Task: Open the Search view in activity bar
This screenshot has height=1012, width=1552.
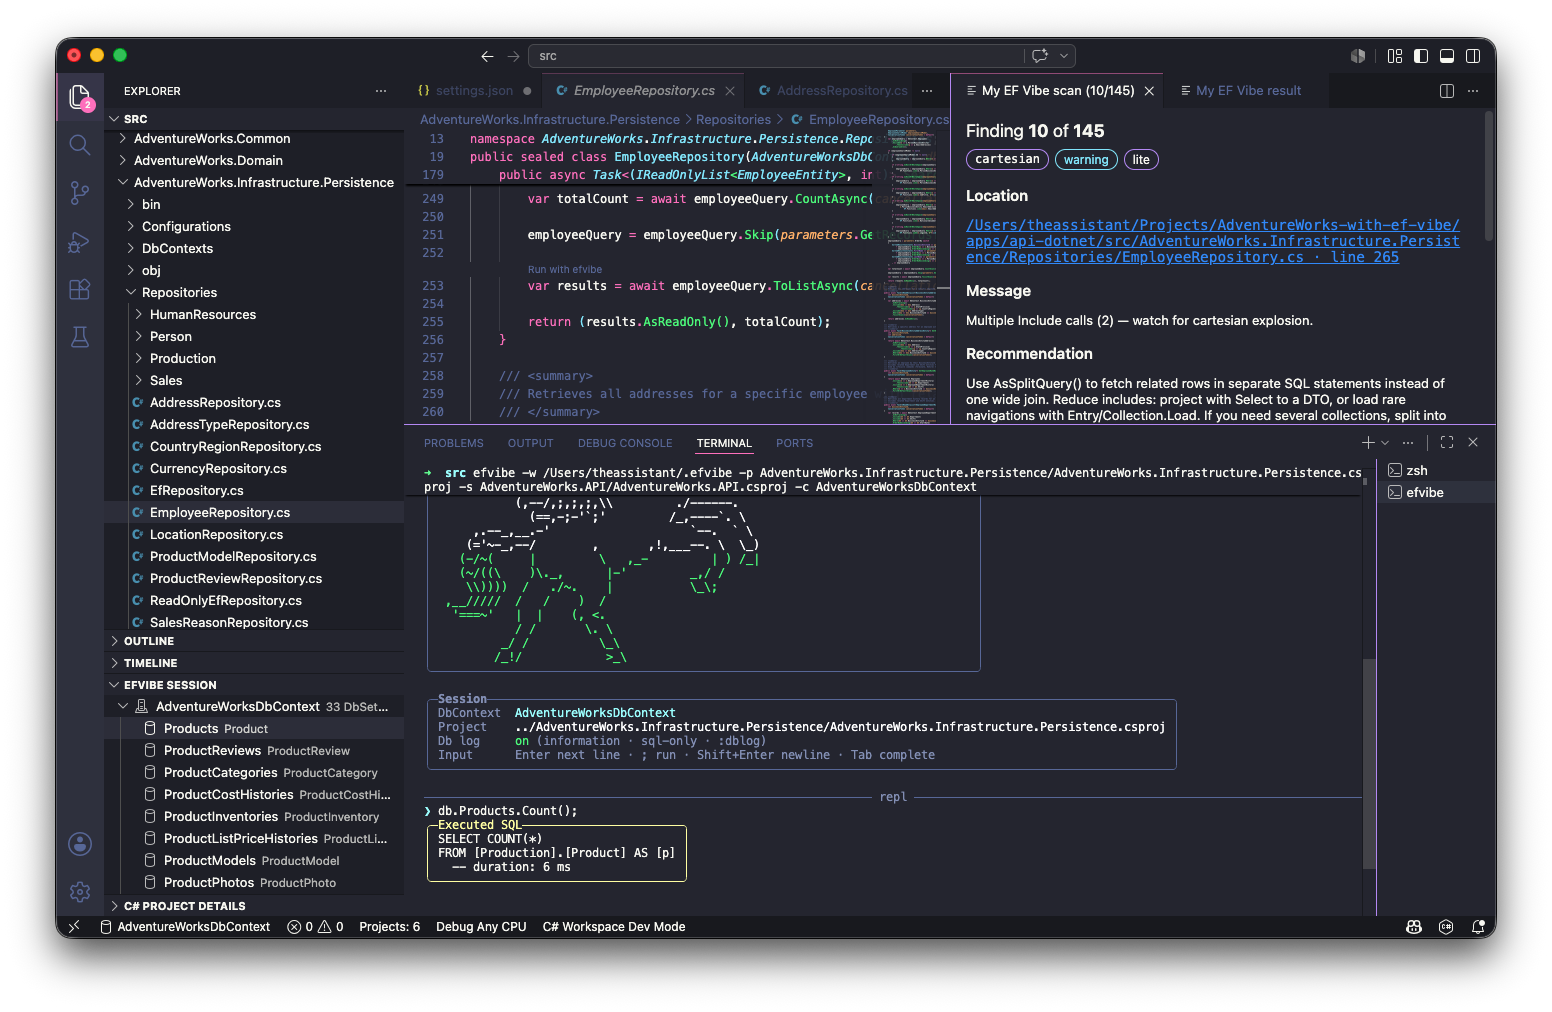Action: pyautogui.click(x=80, y=145)
